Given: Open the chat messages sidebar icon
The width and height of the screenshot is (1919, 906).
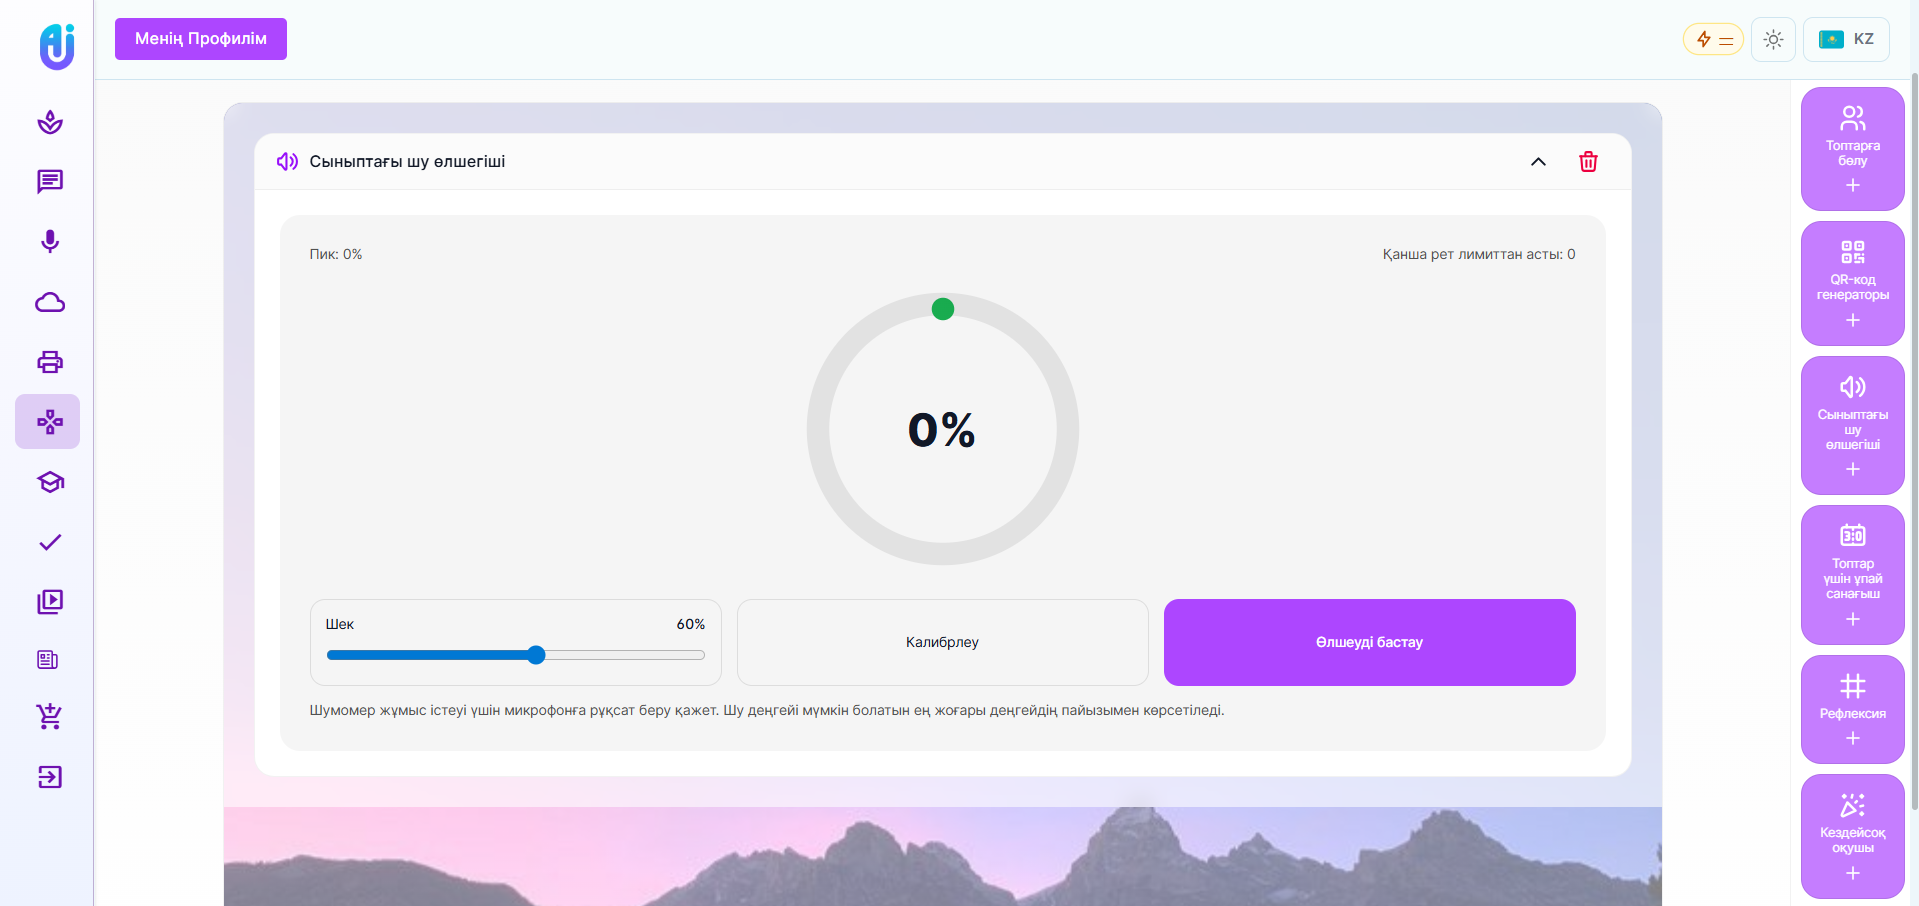Looking at the screenshot, I should point(49,182).
